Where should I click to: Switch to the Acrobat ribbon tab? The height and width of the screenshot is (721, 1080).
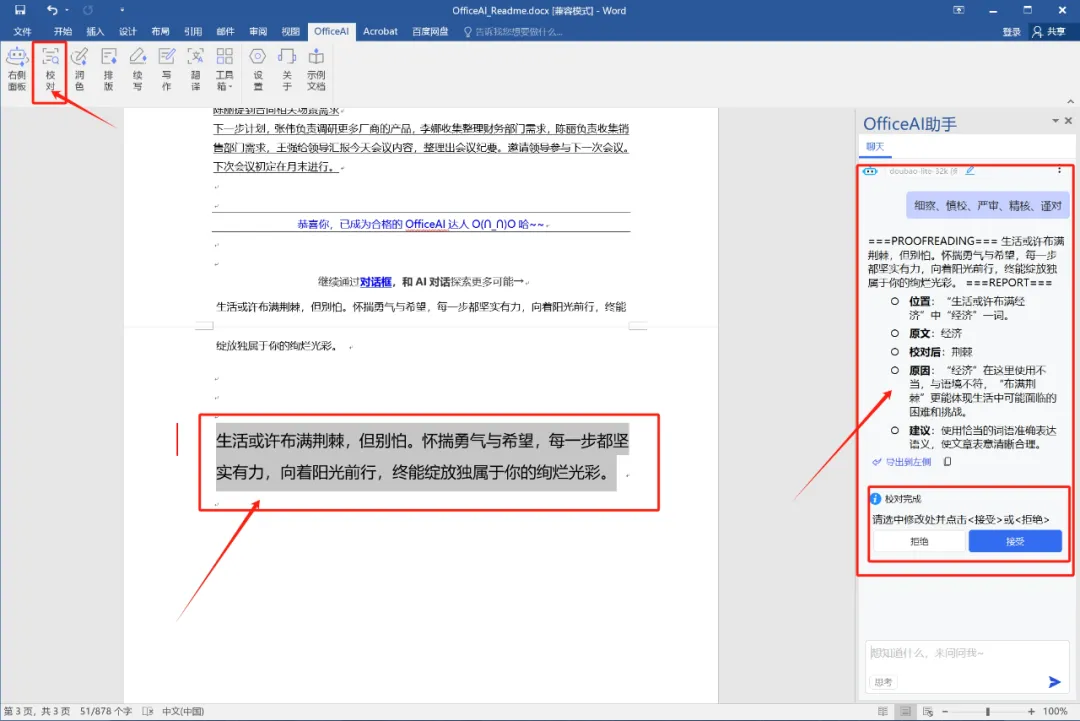[x=380, y=32]
